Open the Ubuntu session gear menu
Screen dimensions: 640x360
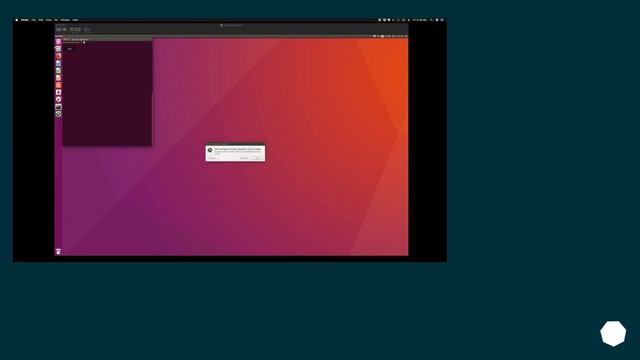(406, 36)
